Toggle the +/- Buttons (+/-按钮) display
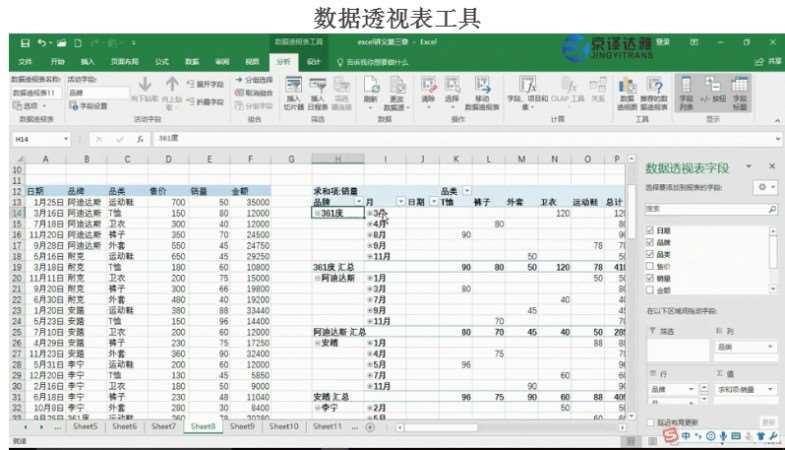 713,94
